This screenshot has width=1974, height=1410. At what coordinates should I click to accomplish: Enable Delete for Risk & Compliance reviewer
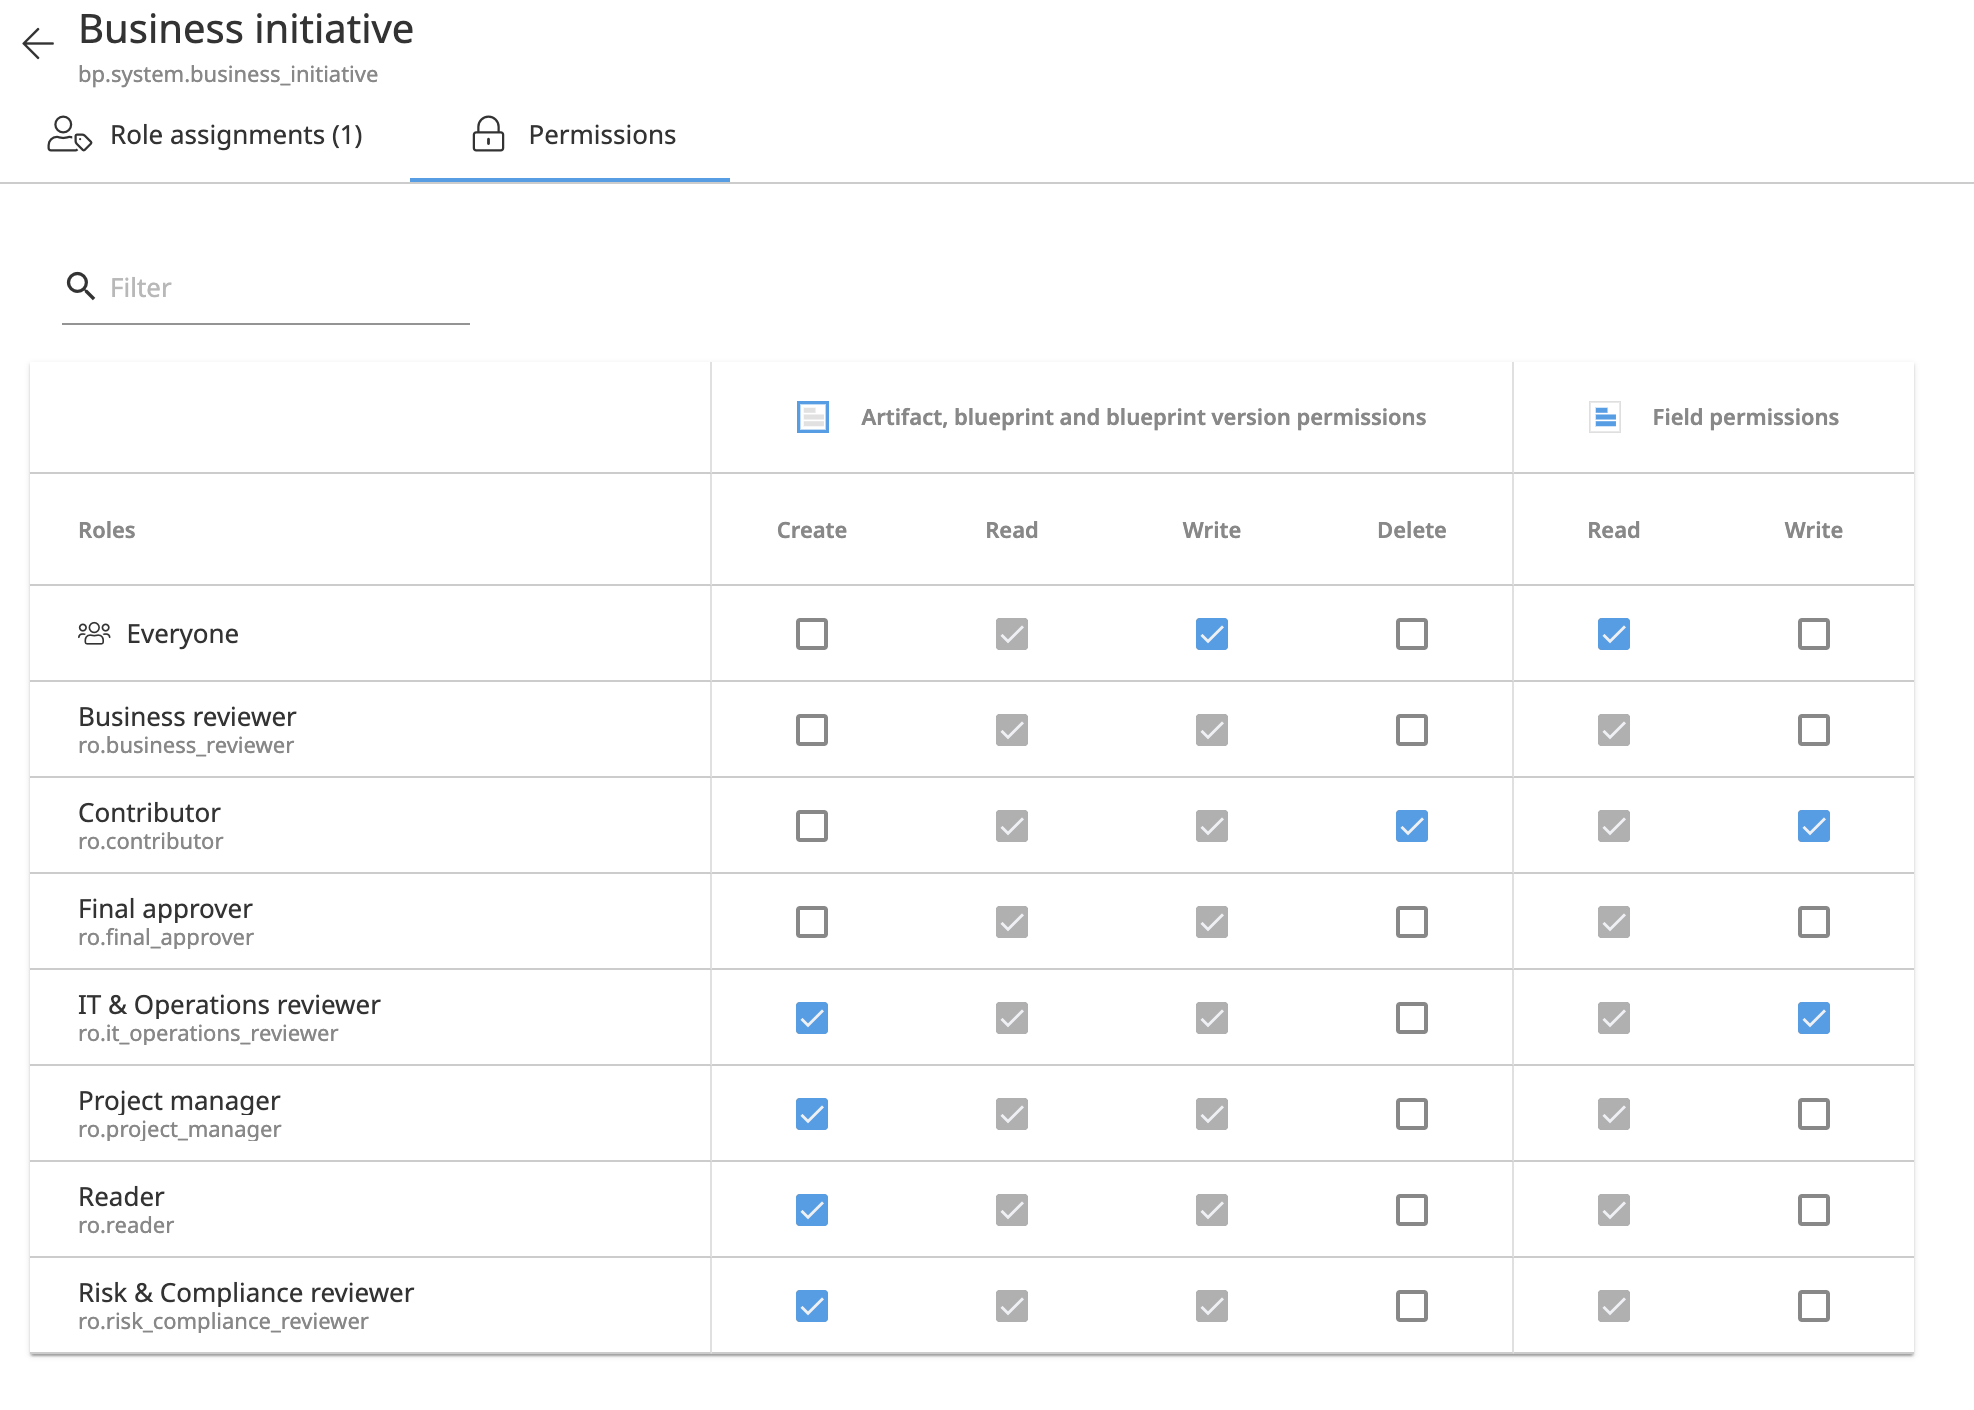pos(1412,1306)
